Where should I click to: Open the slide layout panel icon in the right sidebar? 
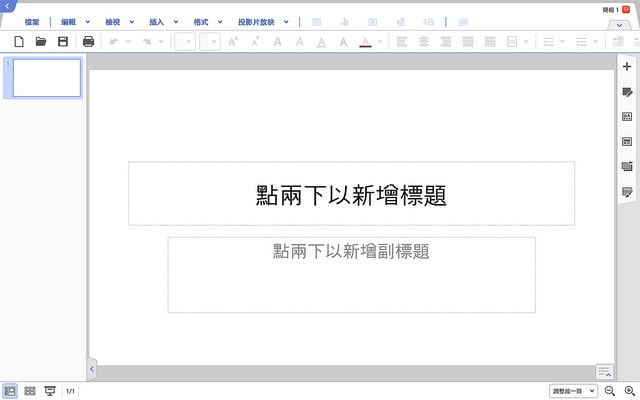(x=627, y=142)
